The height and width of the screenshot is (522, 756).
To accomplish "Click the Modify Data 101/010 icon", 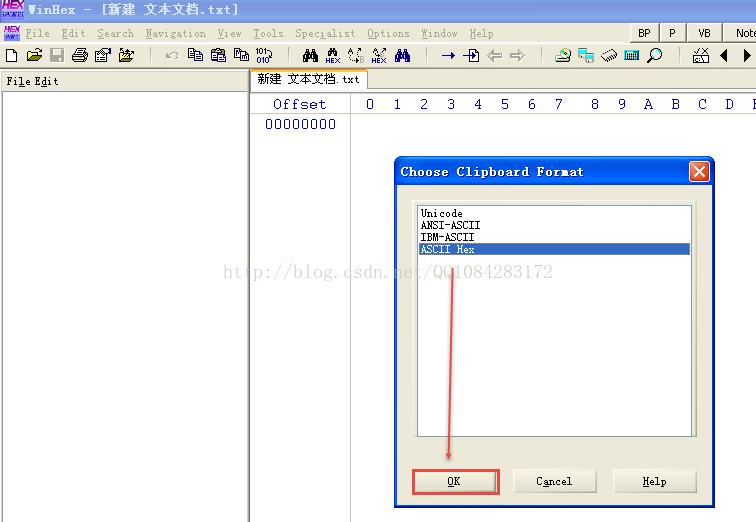I will coord(264,55).
